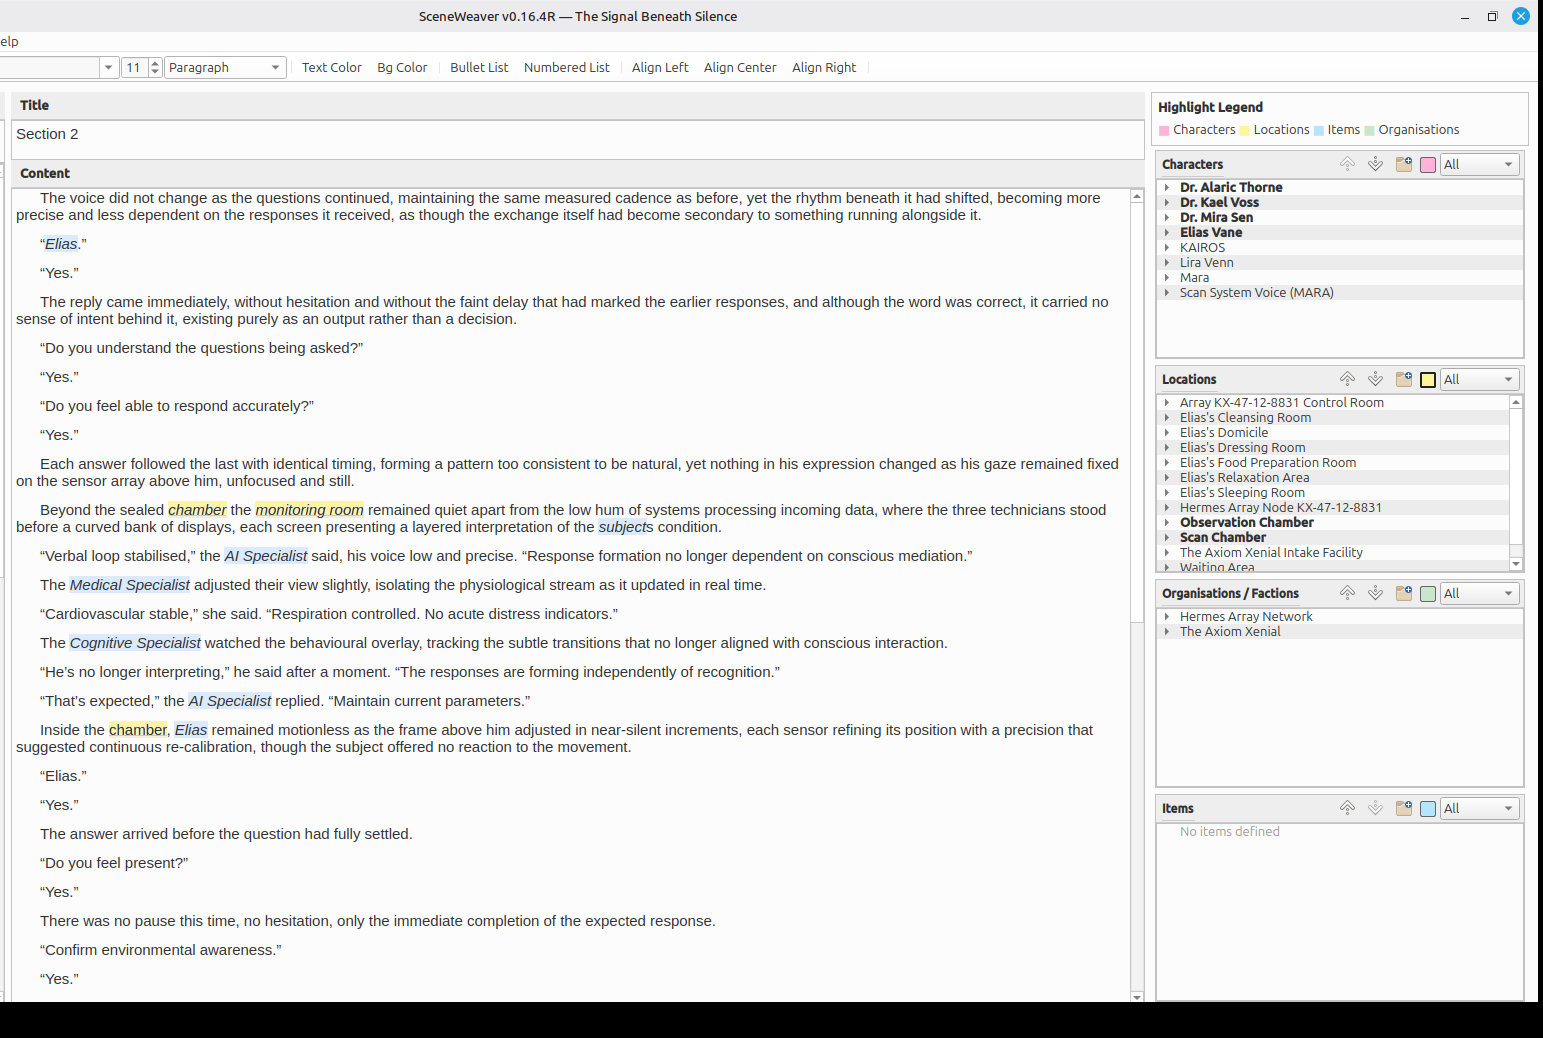Expand Dr. Alaric Thorne tree arrow
Viewport: 1543px width, 1038px height.
click(x=1167, y=187)
